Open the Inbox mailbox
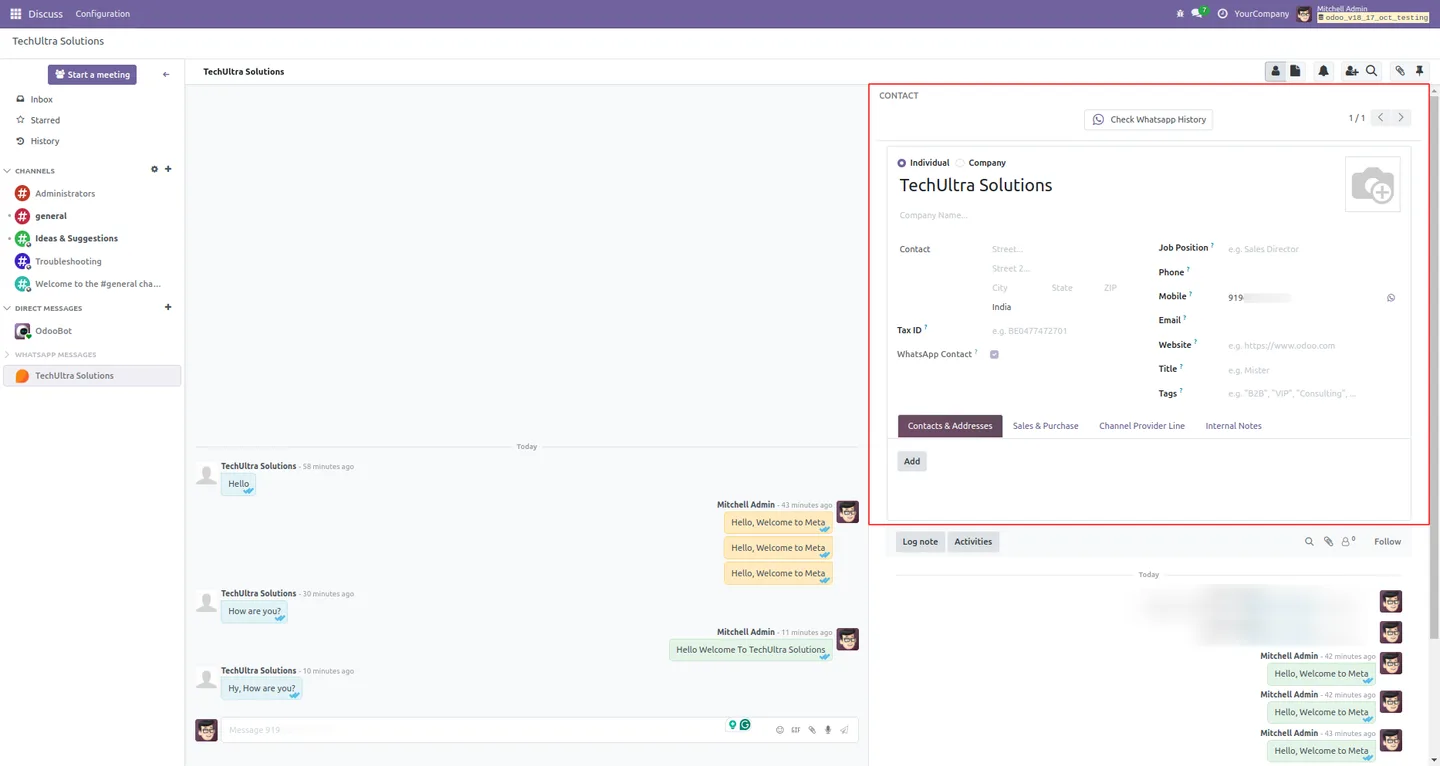 [41, 99]
